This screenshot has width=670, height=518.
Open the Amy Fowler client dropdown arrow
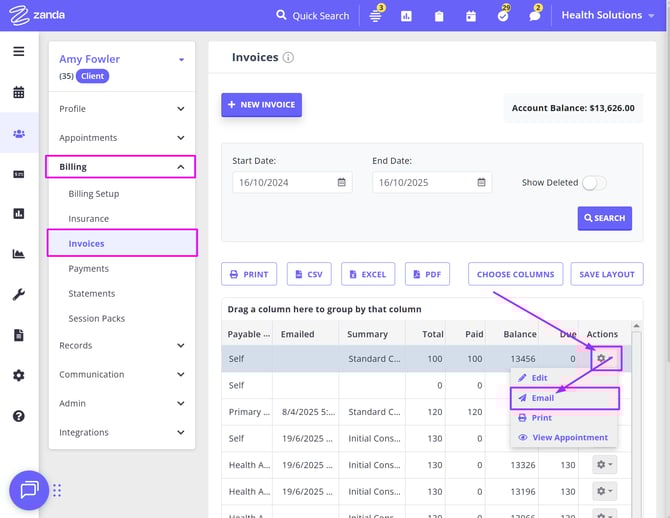point(181,60)
